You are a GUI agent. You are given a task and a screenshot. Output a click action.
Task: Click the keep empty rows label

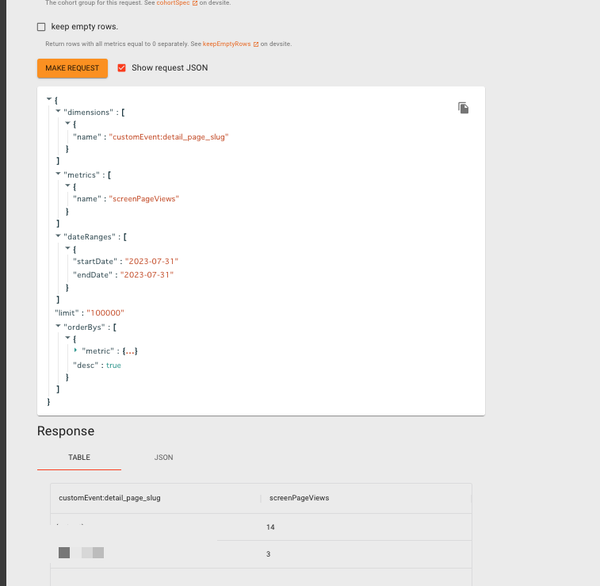pos(85,27)
